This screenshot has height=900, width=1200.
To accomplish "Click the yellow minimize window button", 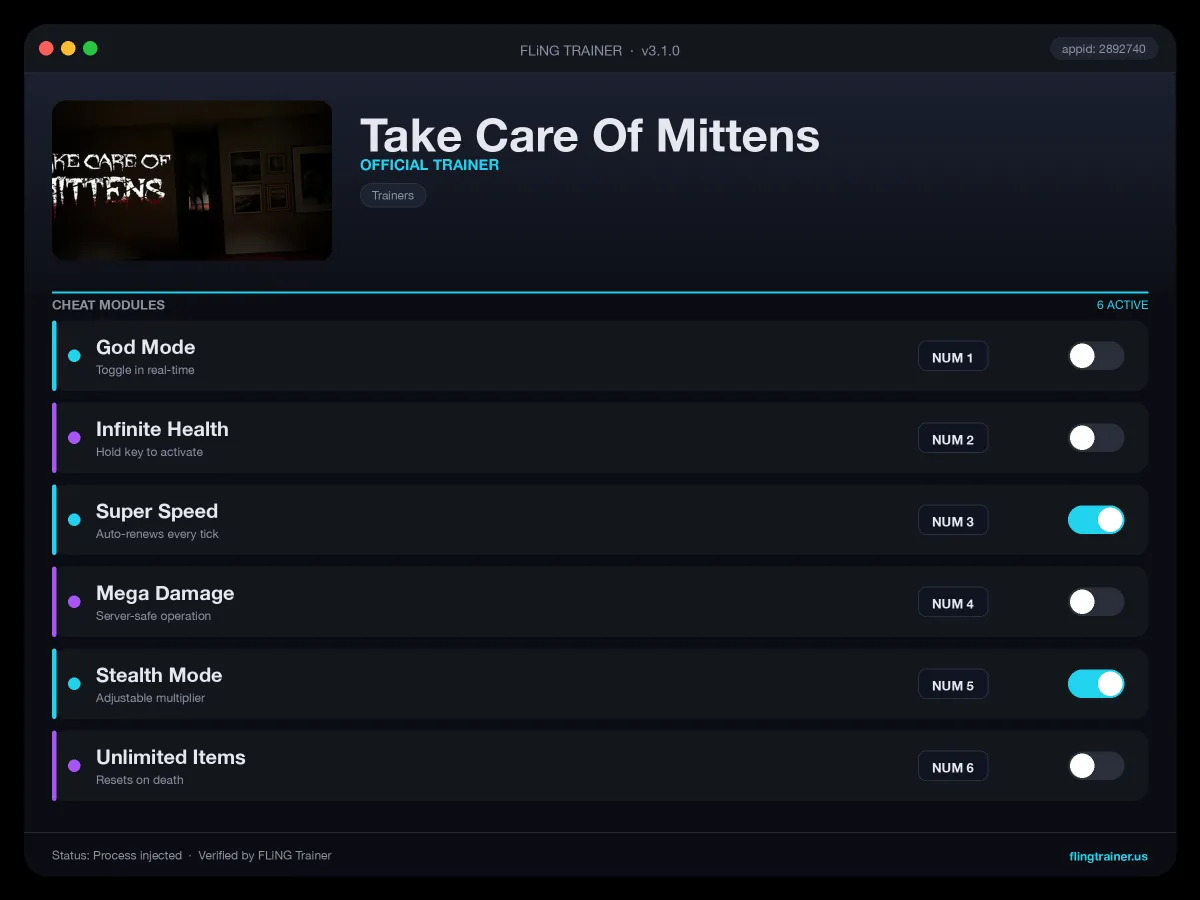I will pos(68,48).
